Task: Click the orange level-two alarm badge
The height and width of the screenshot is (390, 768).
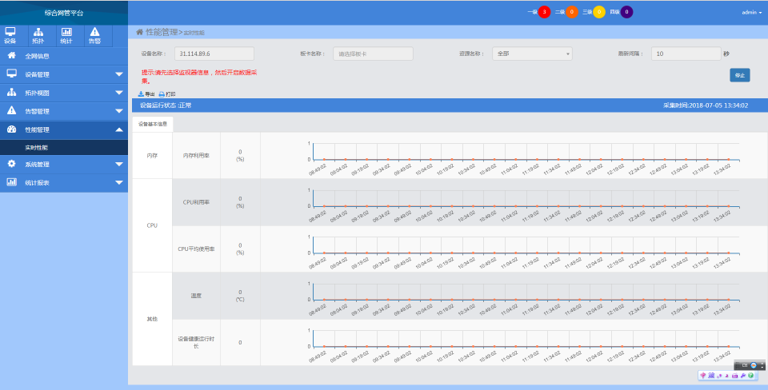Action: click(x=572, y=12)
